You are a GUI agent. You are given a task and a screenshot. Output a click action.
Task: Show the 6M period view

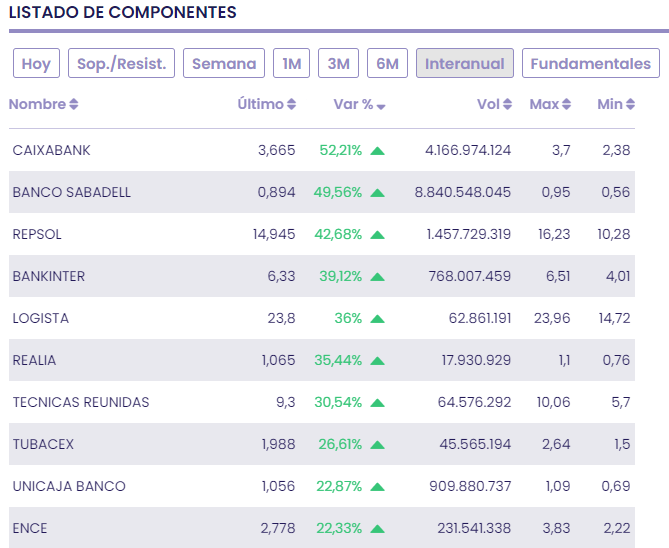[x=387, y=63]
